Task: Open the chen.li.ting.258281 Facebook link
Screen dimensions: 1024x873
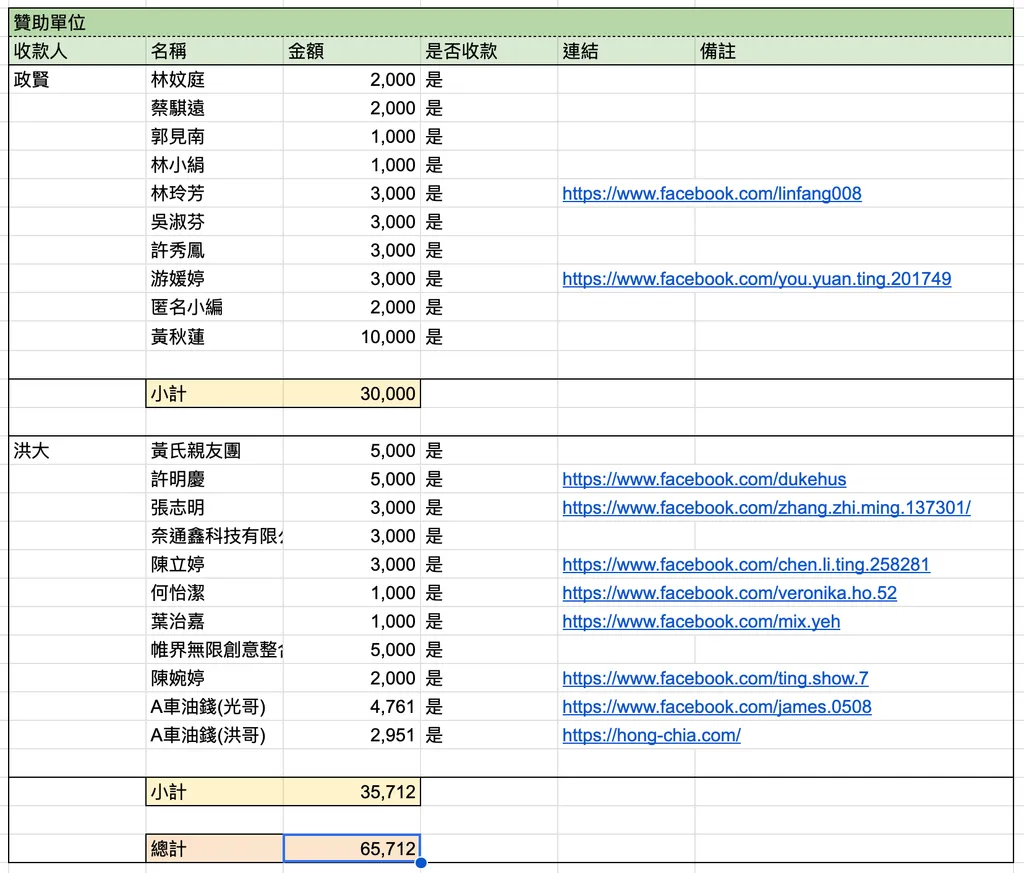Action: [746, 565]
